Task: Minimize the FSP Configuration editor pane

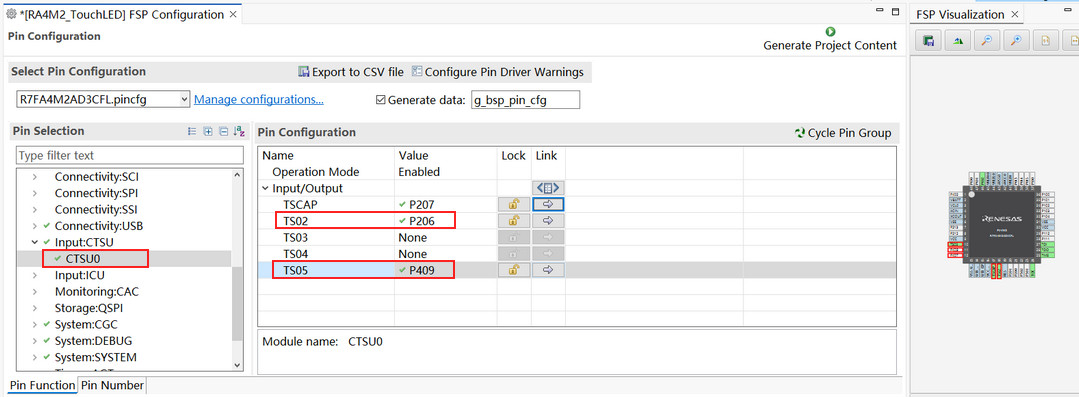Action: tap(880, 11)
